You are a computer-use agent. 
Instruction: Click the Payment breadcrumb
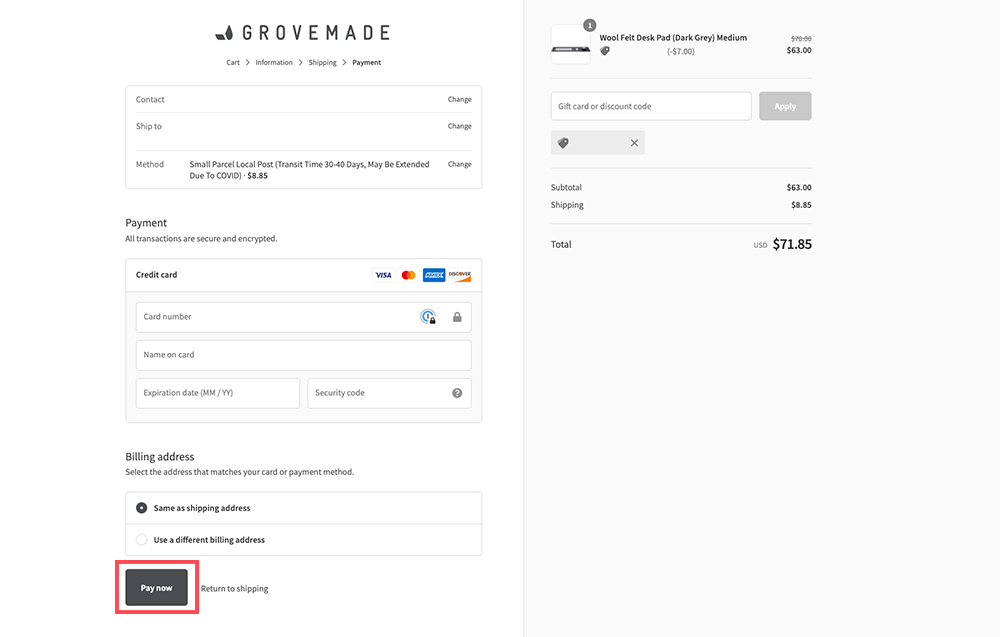click(367, 62)
